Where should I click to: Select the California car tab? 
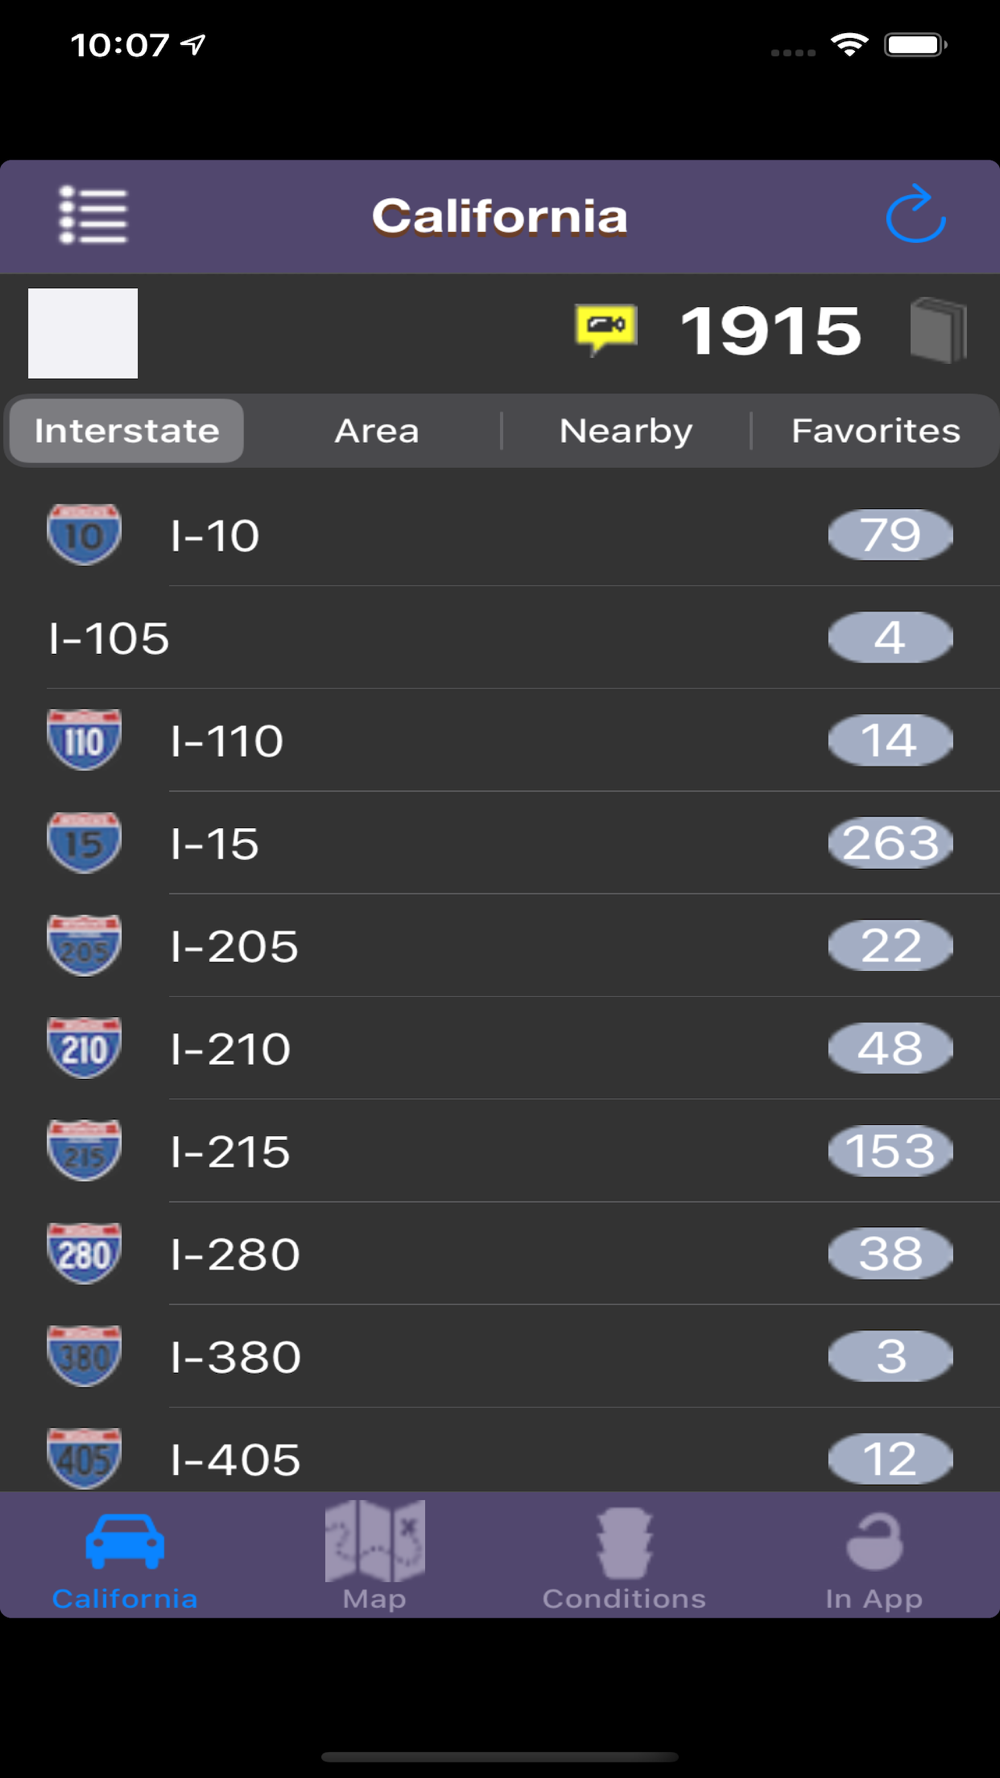(125, 1555)
